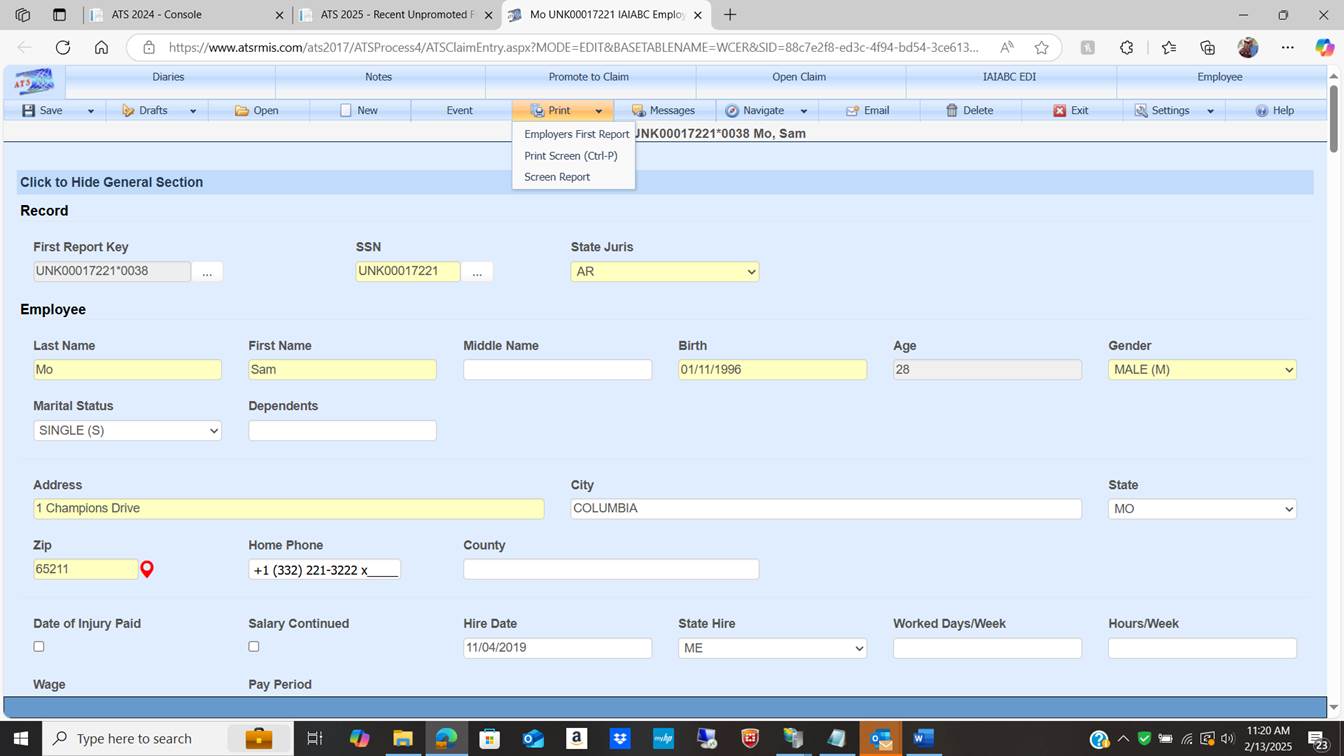Click the red map pin beside Zip
This screenshot has height=756, width=1344.
[x=147, y=570]
